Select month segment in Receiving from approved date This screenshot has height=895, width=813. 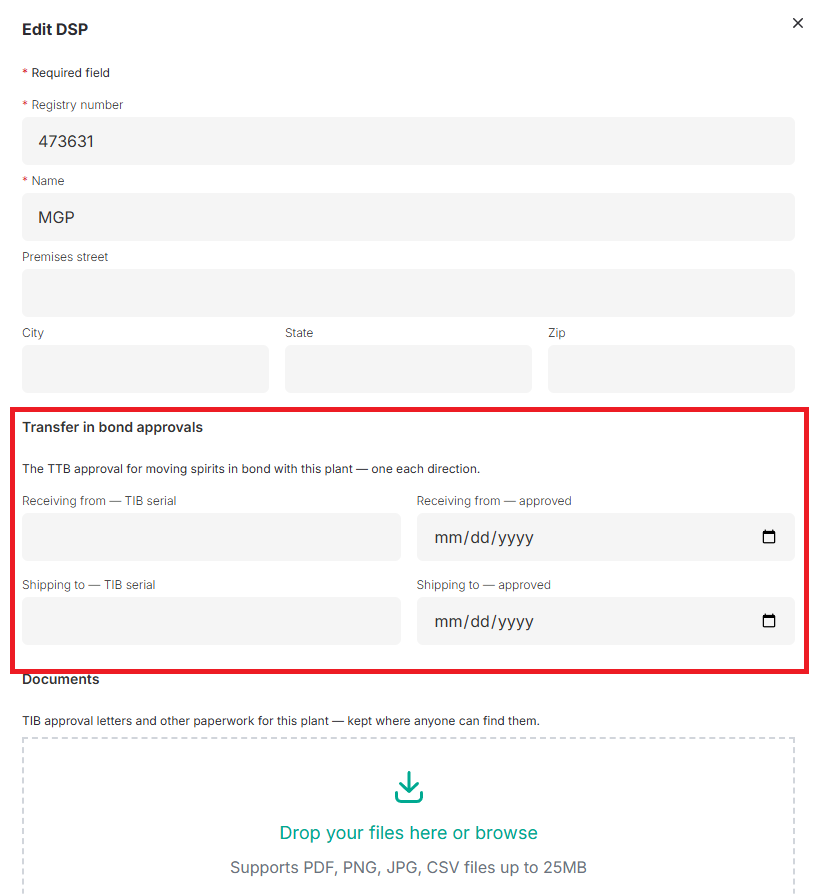(x=448, y=538)
